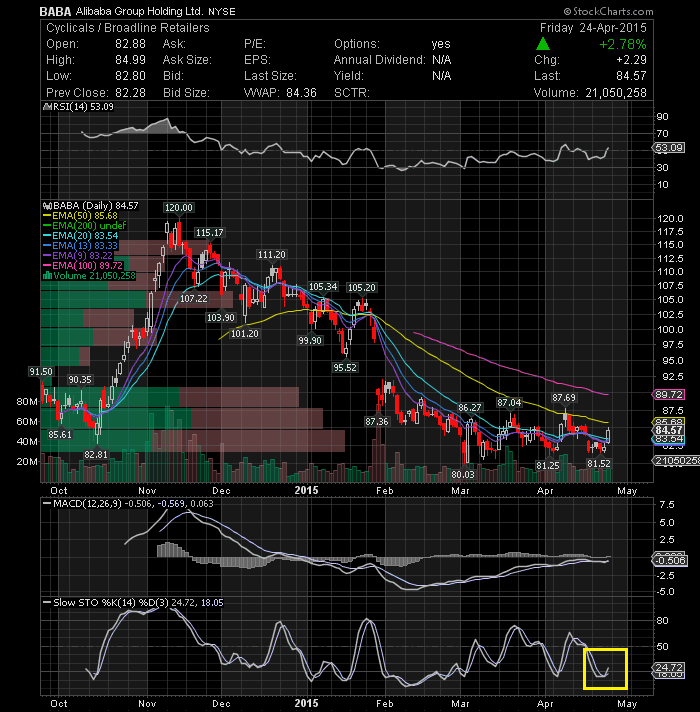
Task: Click the EMA(200) undef legend entry
Action: coord(84,226)
